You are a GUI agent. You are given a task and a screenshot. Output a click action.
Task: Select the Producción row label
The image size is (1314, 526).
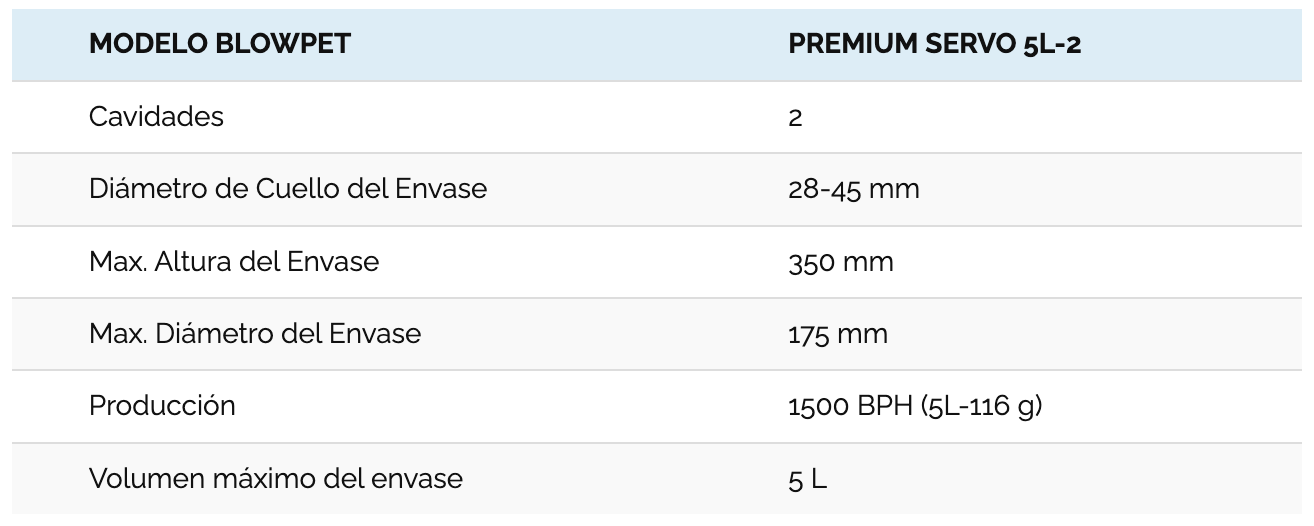click(x=162, y=406)
